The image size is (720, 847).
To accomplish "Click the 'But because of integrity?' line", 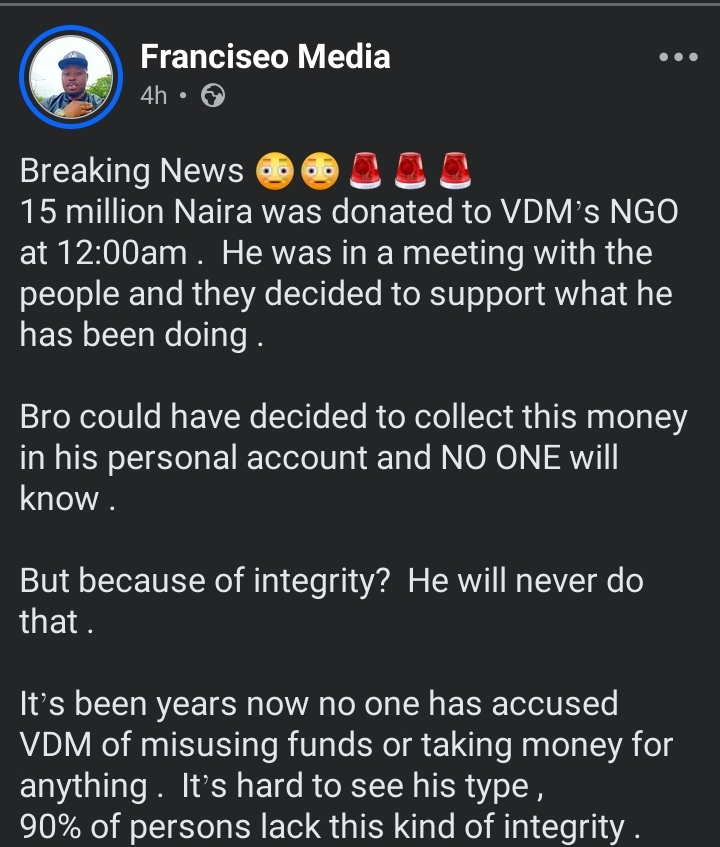I will pyautogui.click(x=205, y=581).
